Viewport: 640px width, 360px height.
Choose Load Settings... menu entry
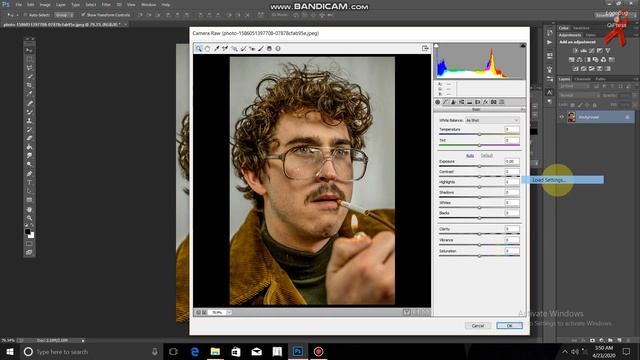pos(562,180)
